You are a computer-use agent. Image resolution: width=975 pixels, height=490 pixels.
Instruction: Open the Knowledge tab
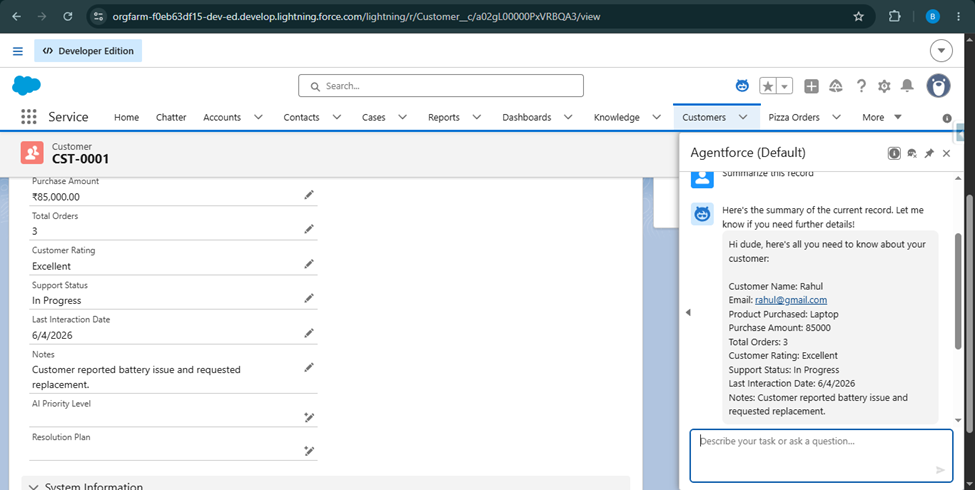point(616,117)
